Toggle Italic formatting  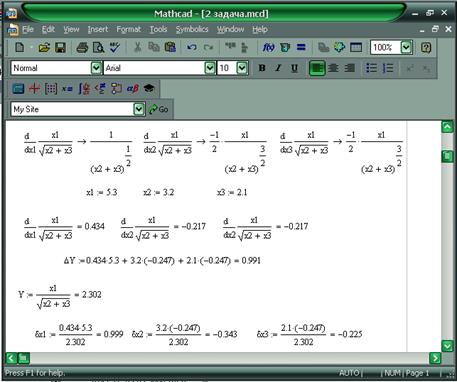point(278,68)
